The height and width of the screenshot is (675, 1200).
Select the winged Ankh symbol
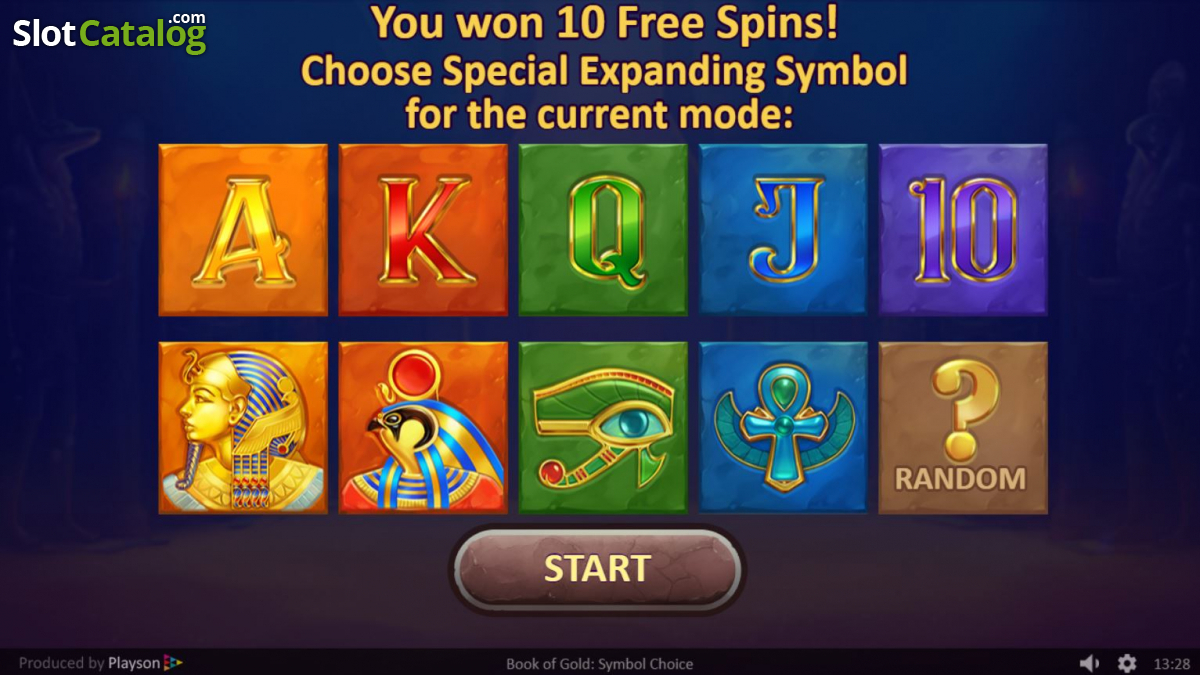[x=783, y=427]
